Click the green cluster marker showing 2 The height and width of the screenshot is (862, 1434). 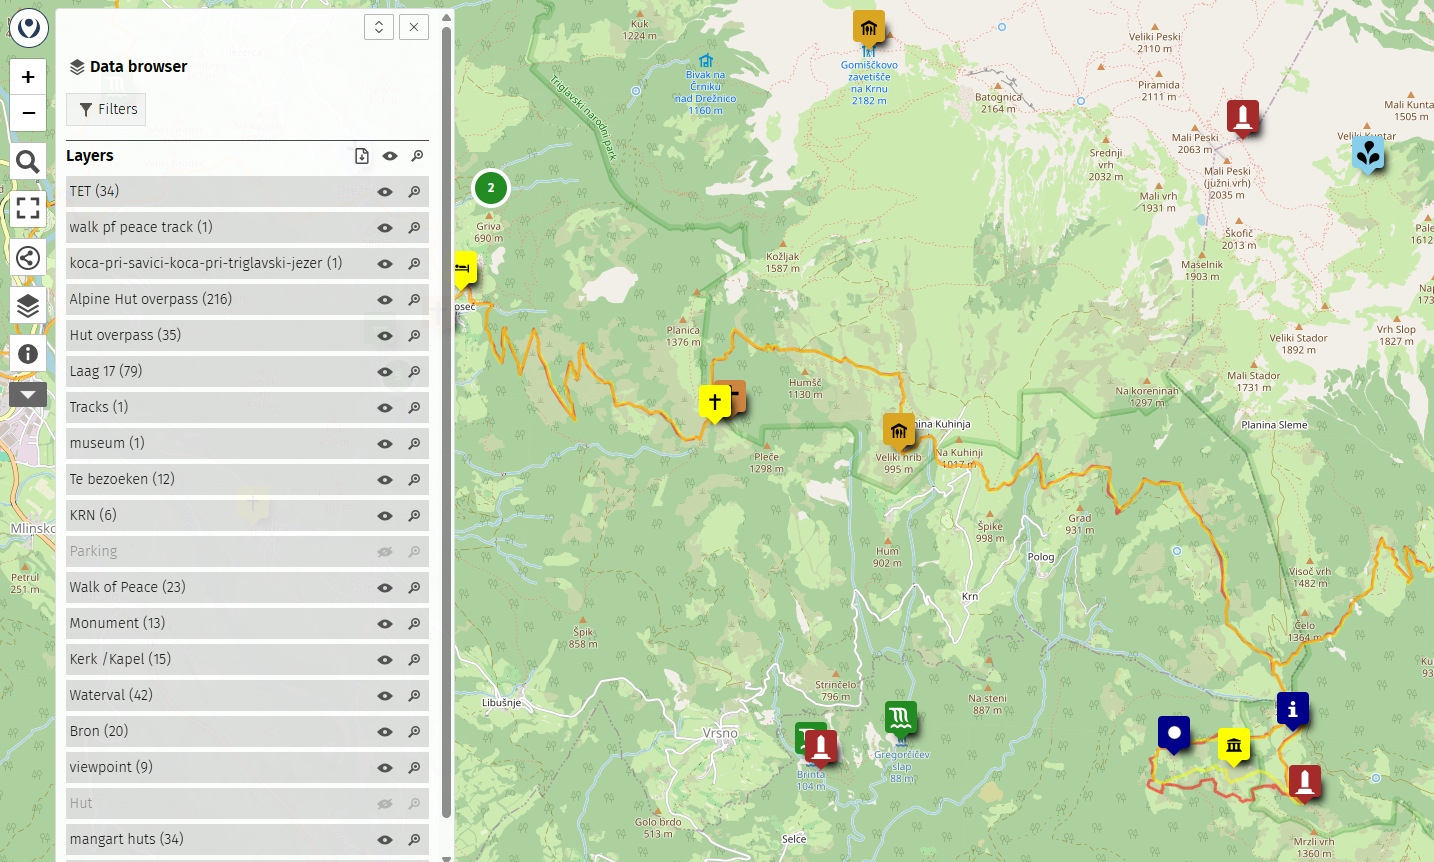click(490, 187)
